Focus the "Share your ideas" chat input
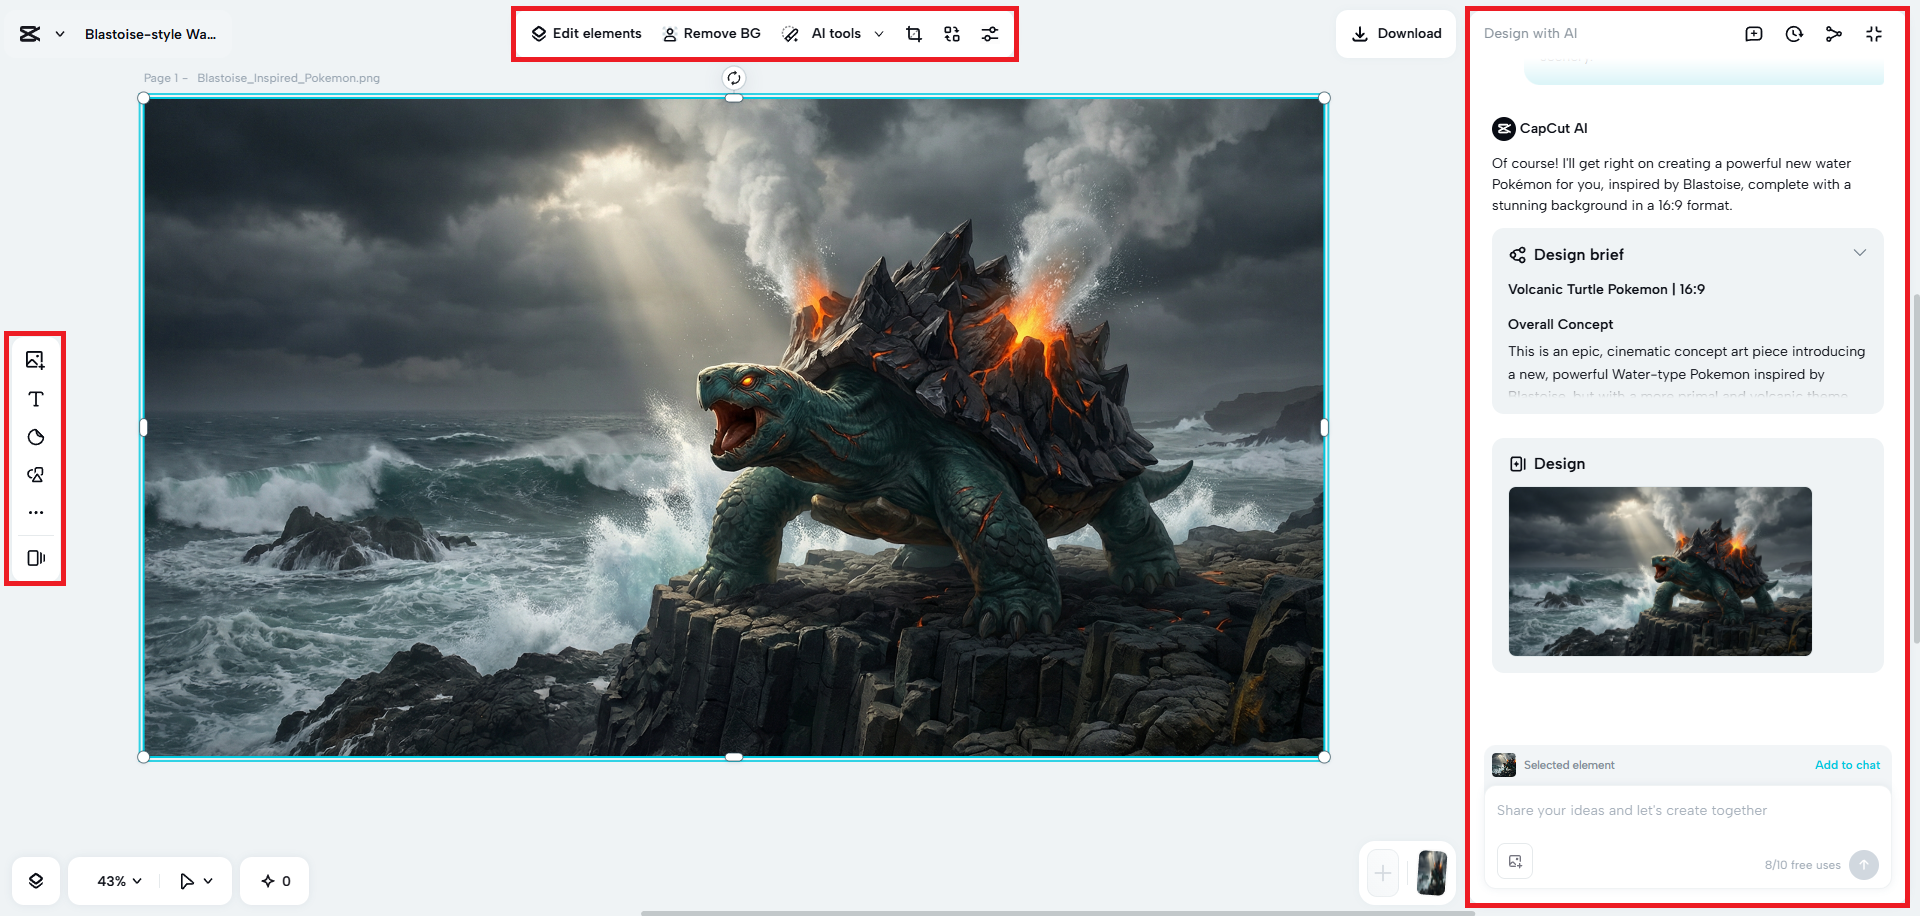The height and width of the screenshot is (916, 1920). point(1688,811)
